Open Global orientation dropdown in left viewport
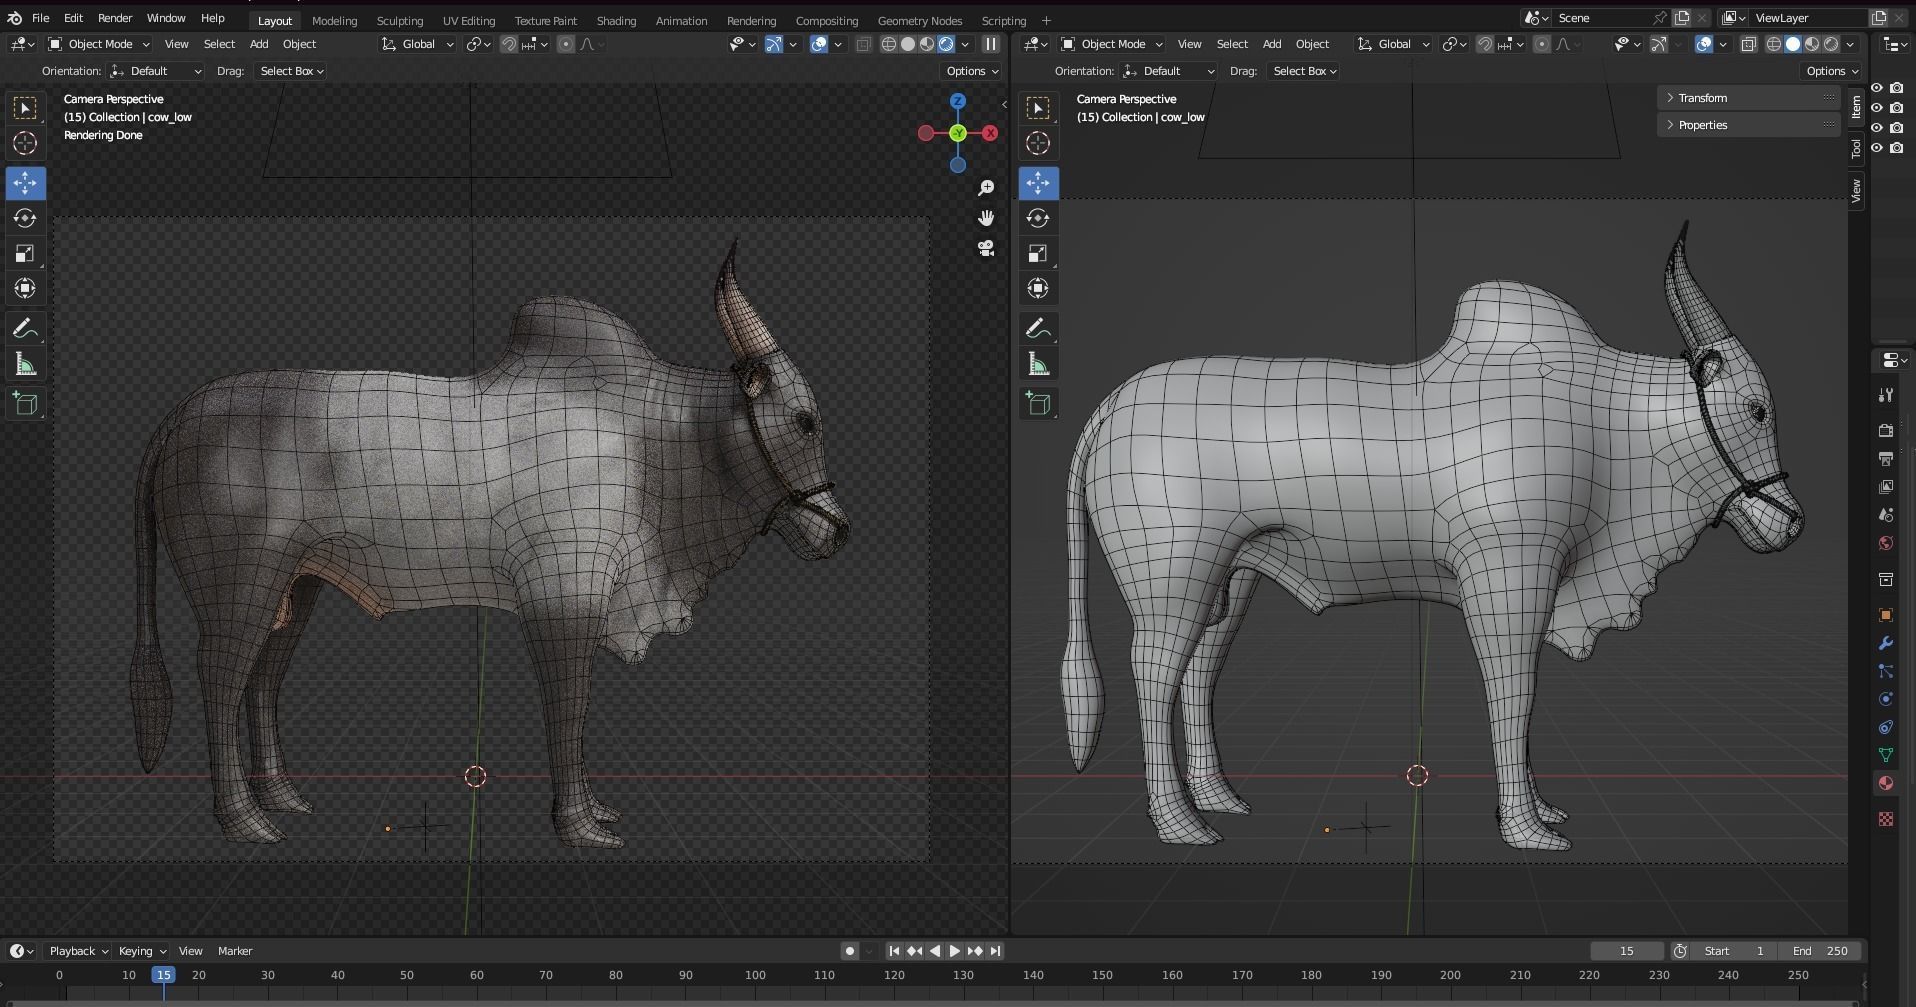 (417, 44)
